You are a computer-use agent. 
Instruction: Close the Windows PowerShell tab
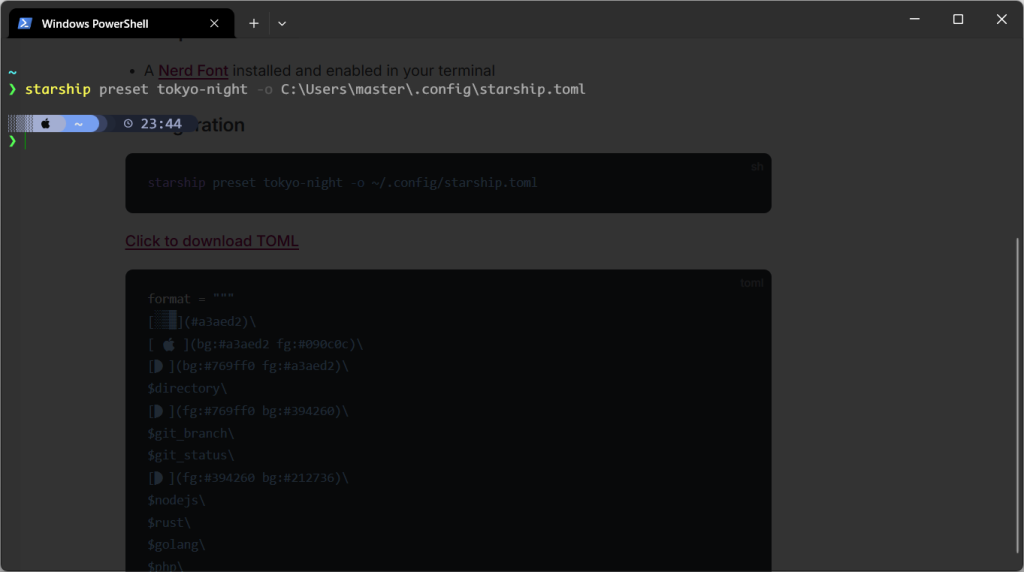tap(214, 24)
